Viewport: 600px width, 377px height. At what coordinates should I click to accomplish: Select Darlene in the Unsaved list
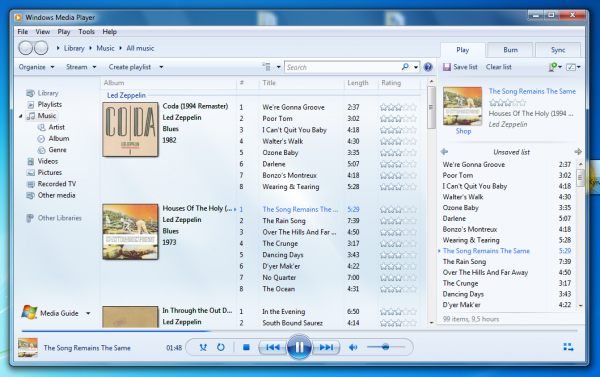point(454,219)
